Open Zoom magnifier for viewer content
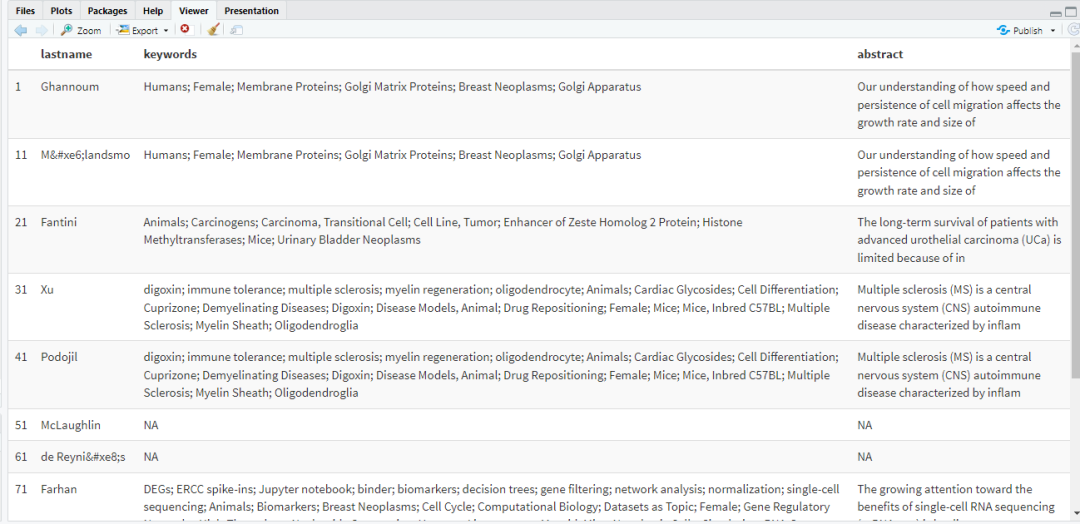This screenshot has width=1080, height=524. pyautogui.click(x=81, y=30)
